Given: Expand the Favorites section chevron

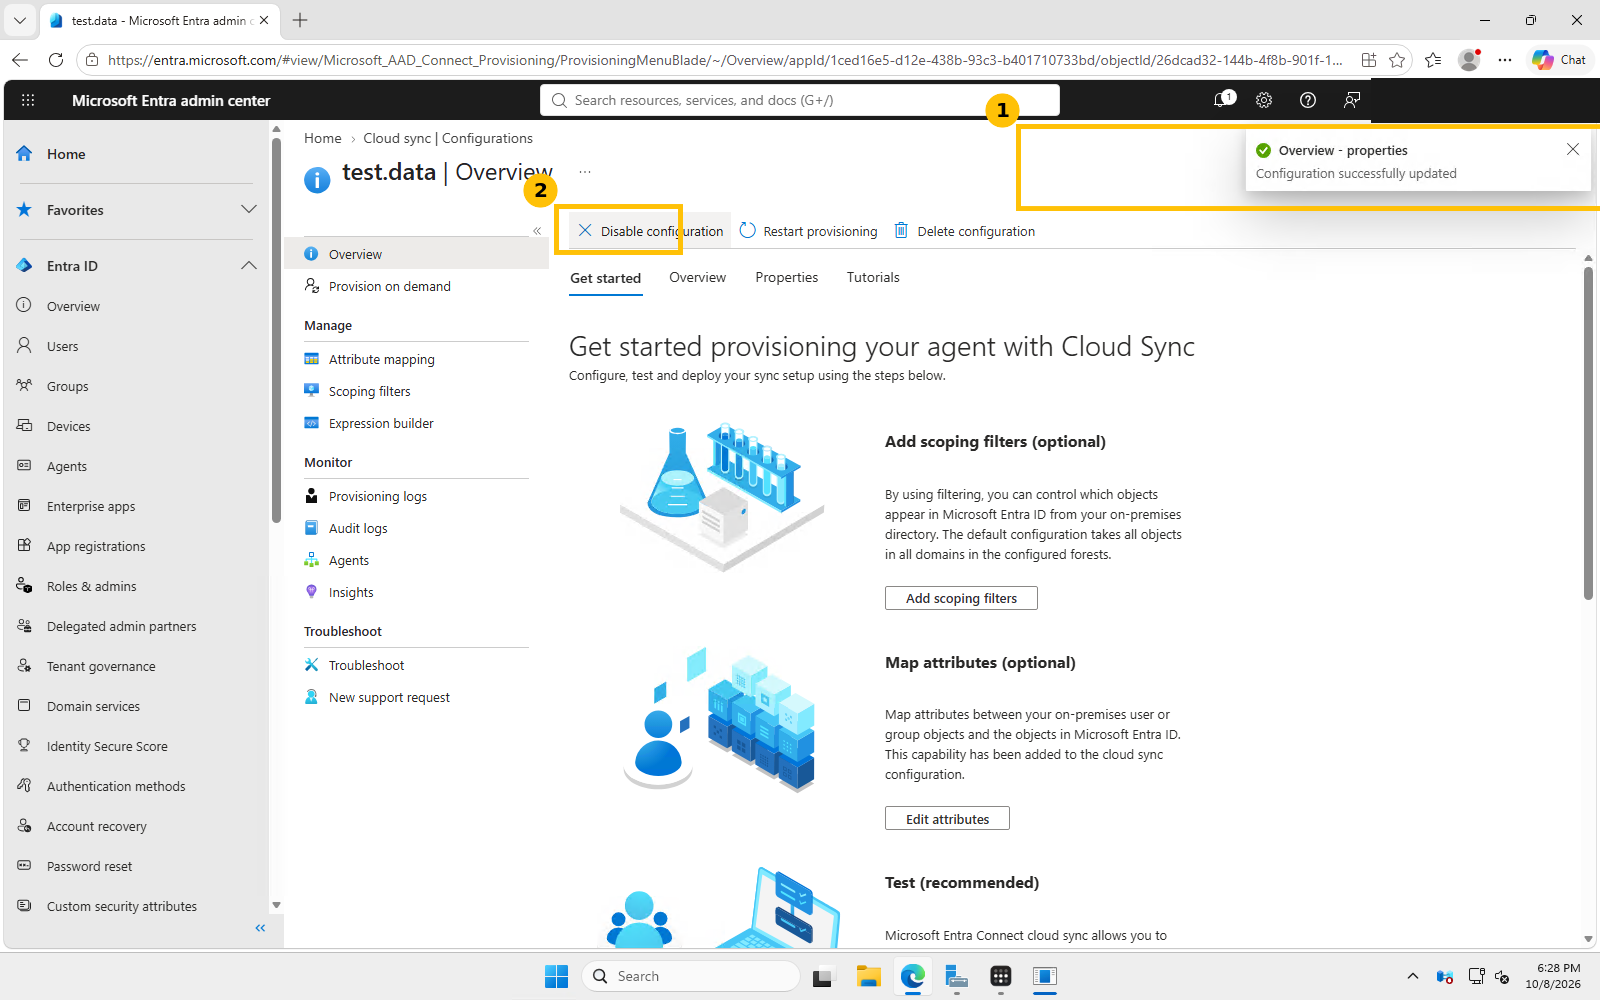Looking at the screenshot, I should coord(249,209).
